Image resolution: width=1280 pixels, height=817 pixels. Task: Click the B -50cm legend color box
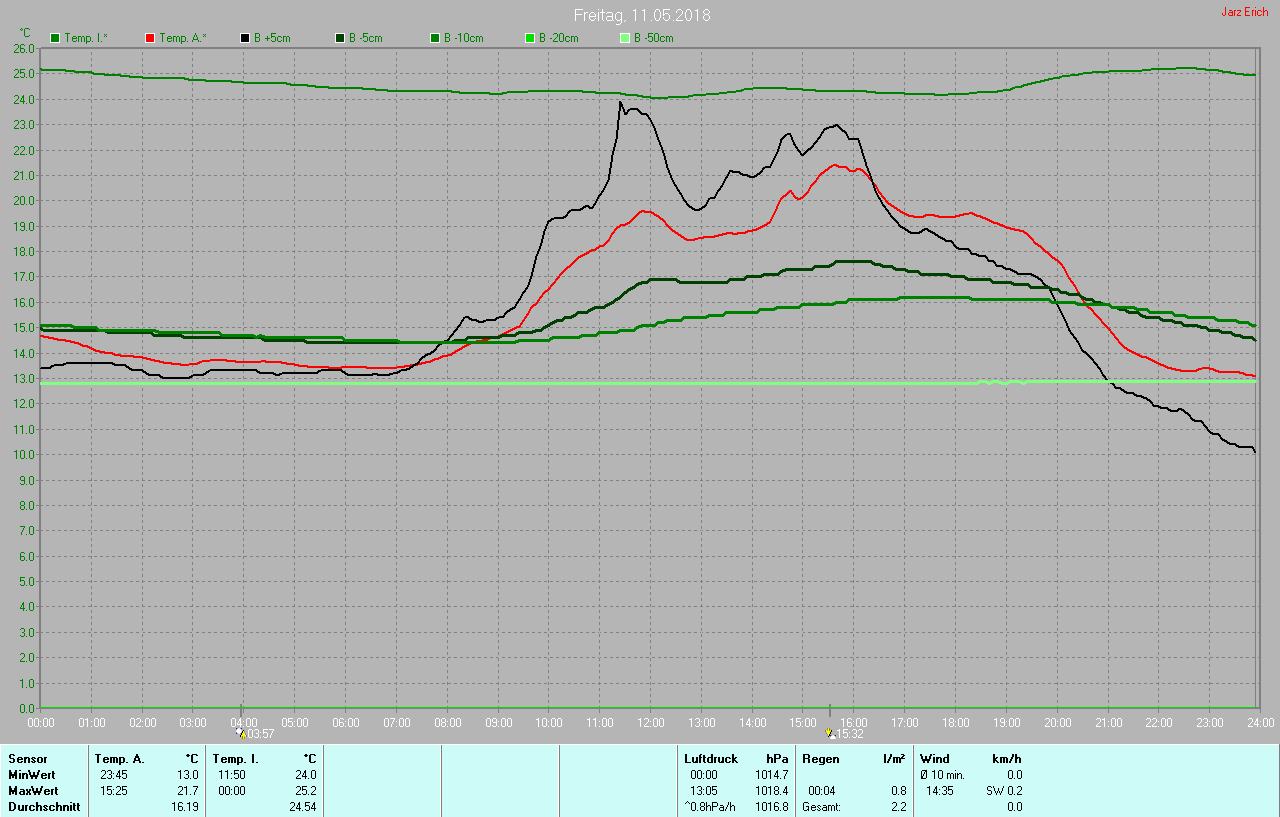click(x=625, y=38)
